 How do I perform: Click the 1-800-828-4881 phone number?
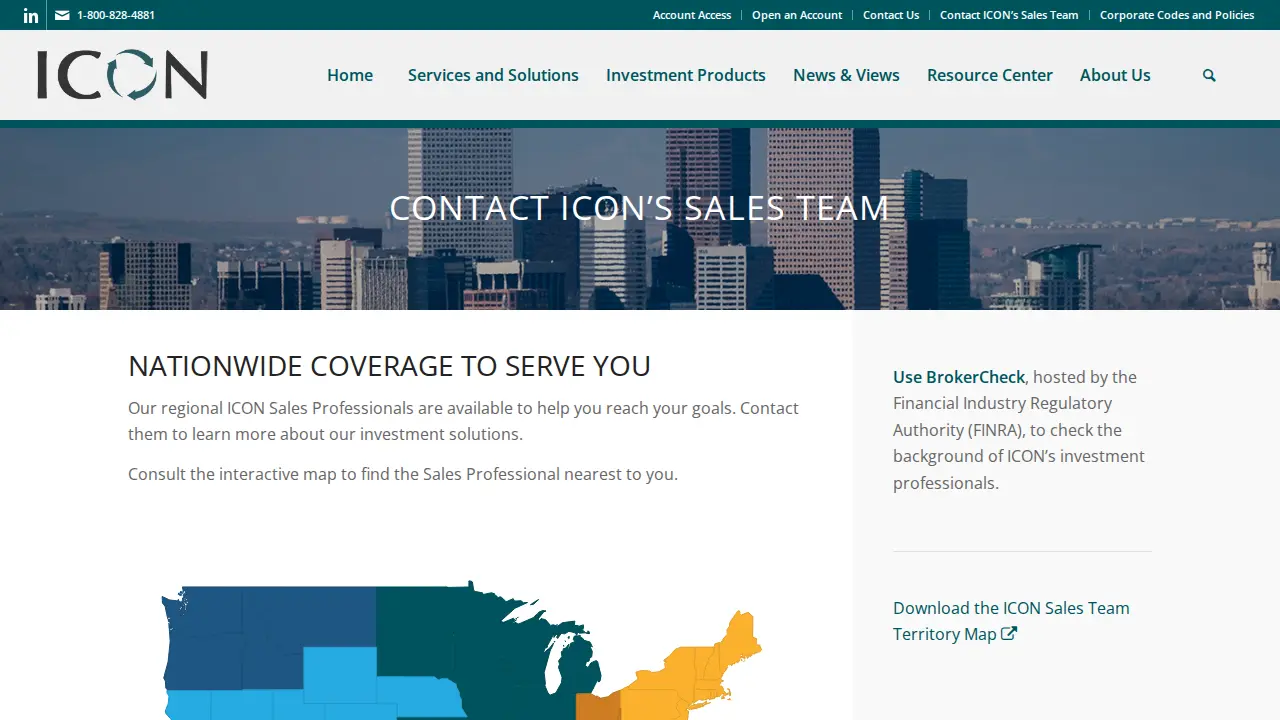point(116,15)
